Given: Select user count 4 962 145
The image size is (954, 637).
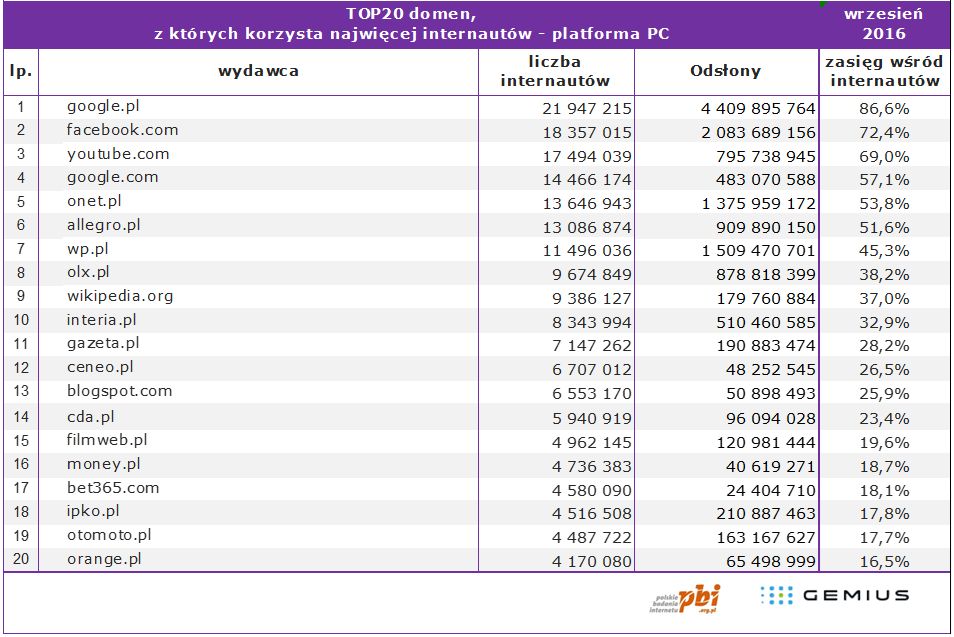Looking at the screenshot, I should click(x=592, y=442).
